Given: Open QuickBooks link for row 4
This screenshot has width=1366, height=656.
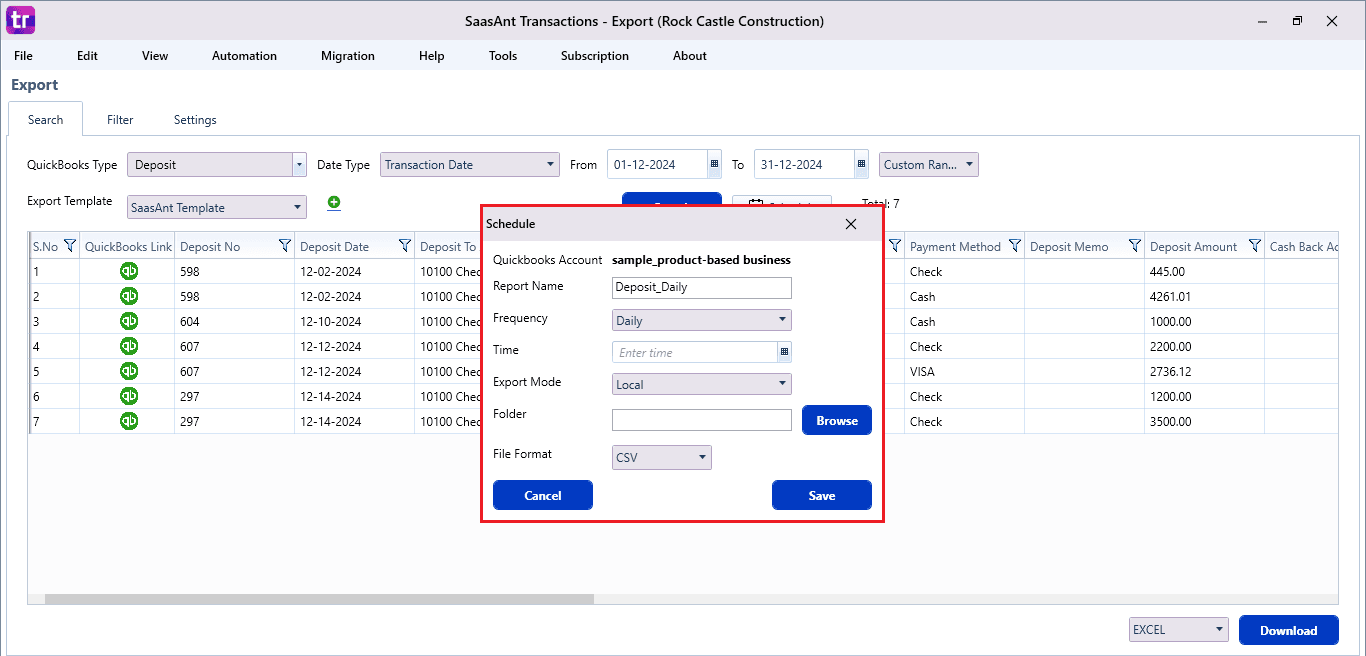Looking at the screenshot, I should [x=129, y=346].
